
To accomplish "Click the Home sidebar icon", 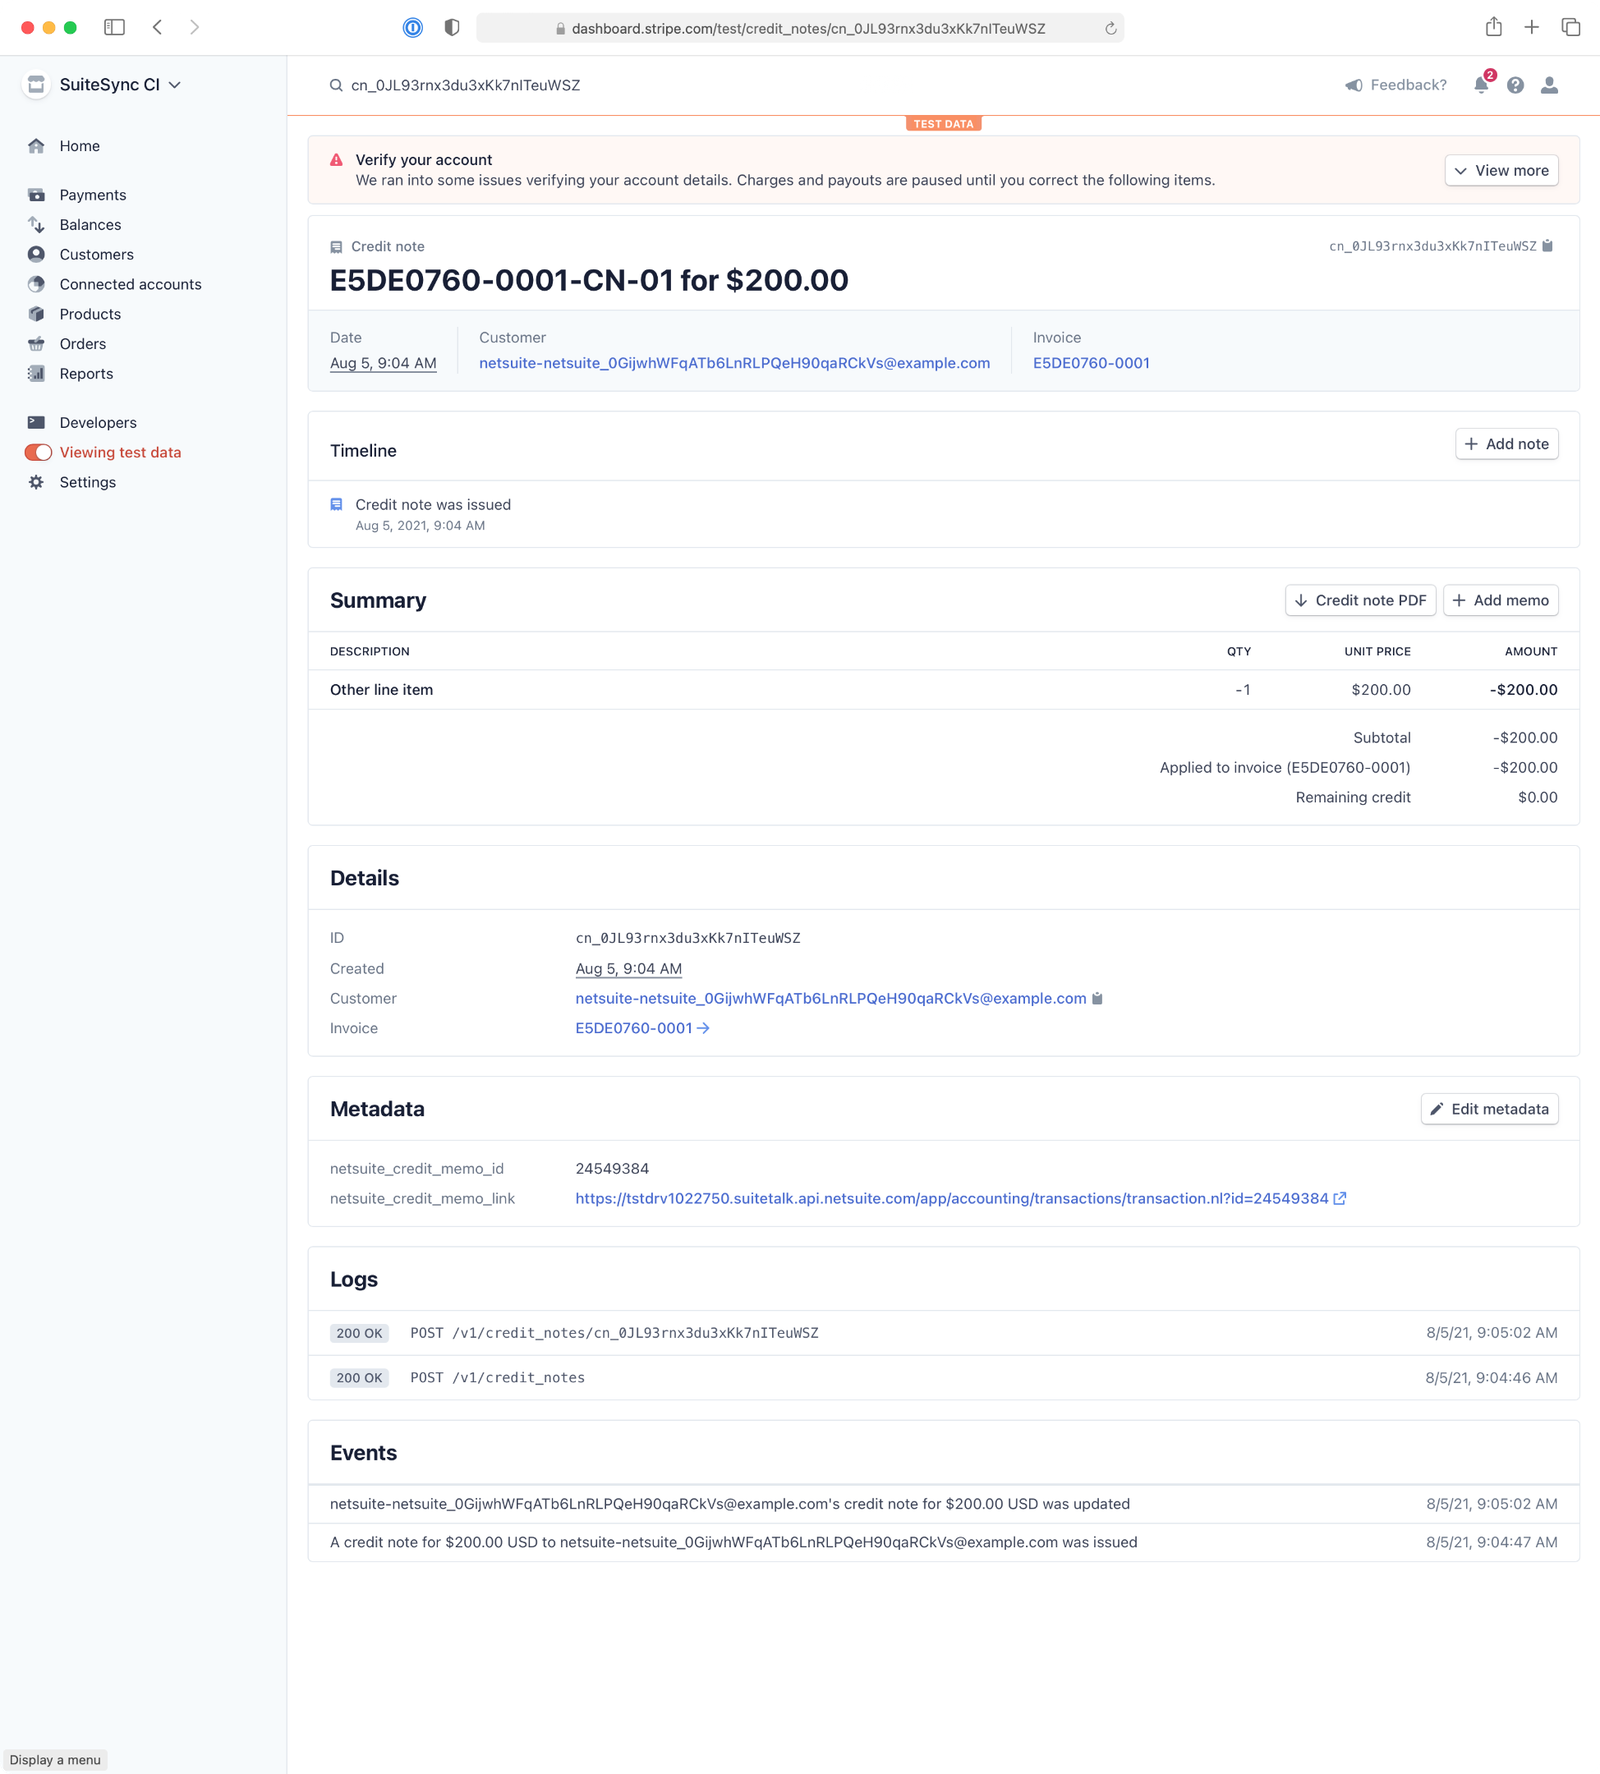I will tap(36, 146).
